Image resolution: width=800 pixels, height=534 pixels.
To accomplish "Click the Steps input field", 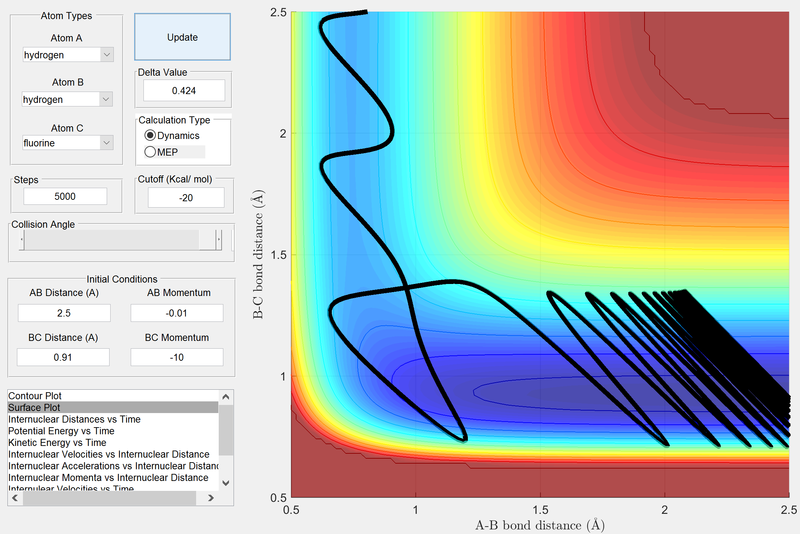I will (x=65, y=196).
